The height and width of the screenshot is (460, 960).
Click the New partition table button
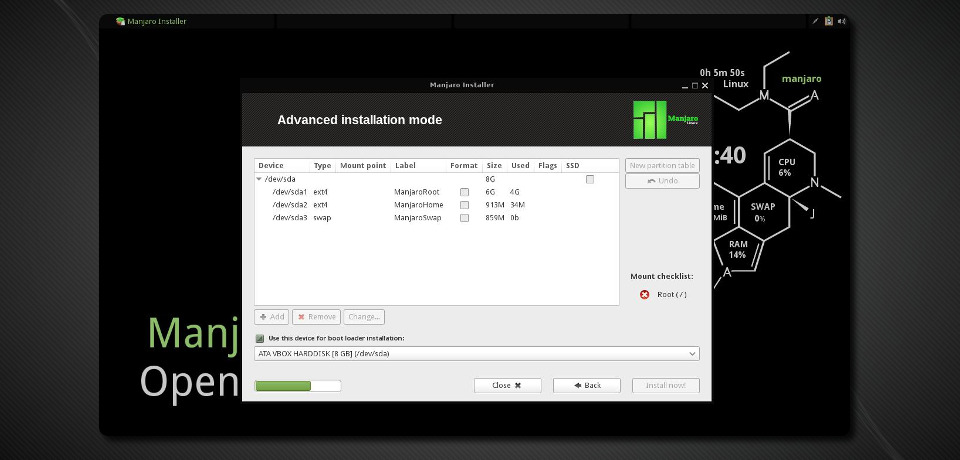click(662, 165)
